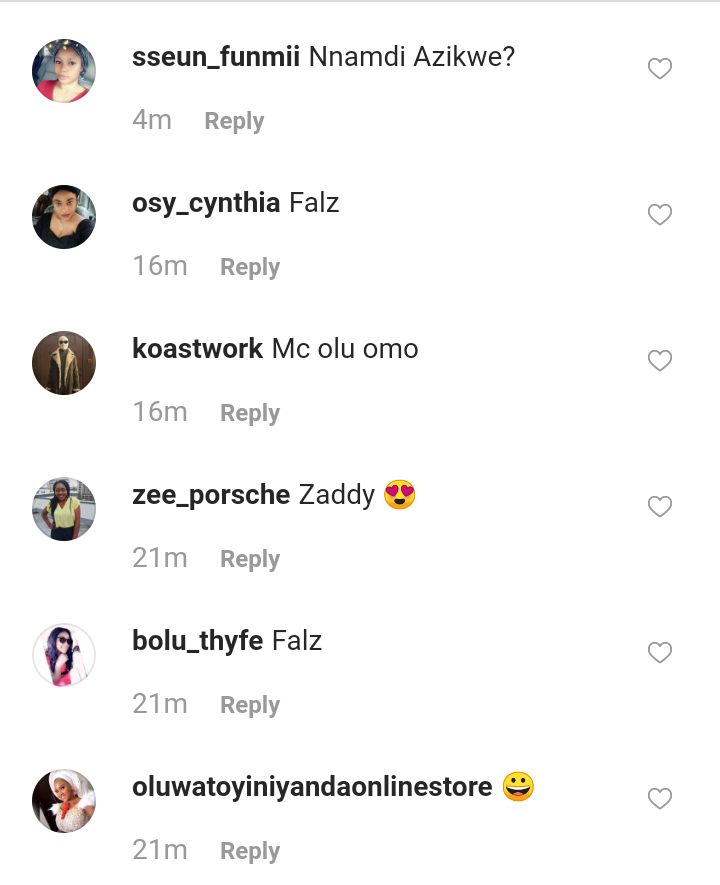Go to zee_porsche username link
The width and height of the screenshot is (720, 885).
211,495
